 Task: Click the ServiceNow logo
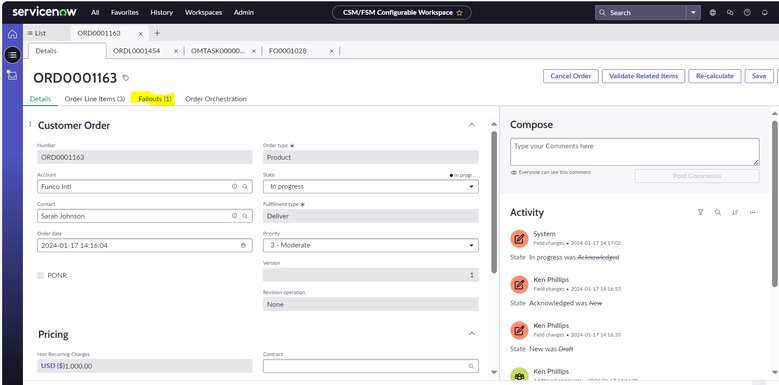click(44, 12)
